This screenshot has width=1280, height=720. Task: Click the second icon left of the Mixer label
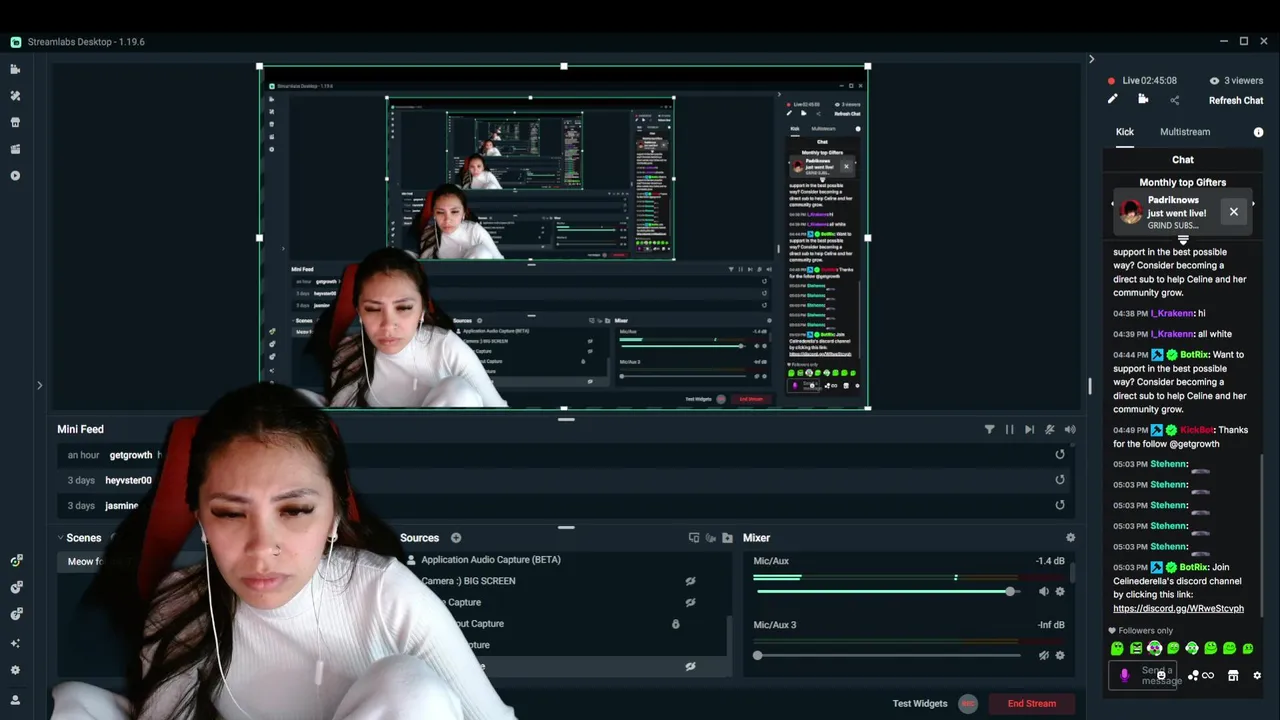pos(711,538)
